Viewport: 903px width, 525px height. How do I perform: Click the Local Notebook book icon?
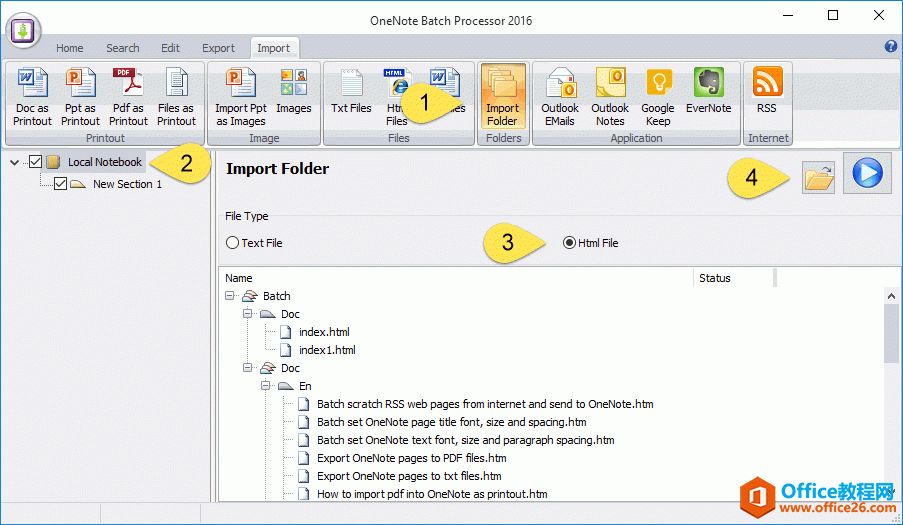tap(54, 162)
